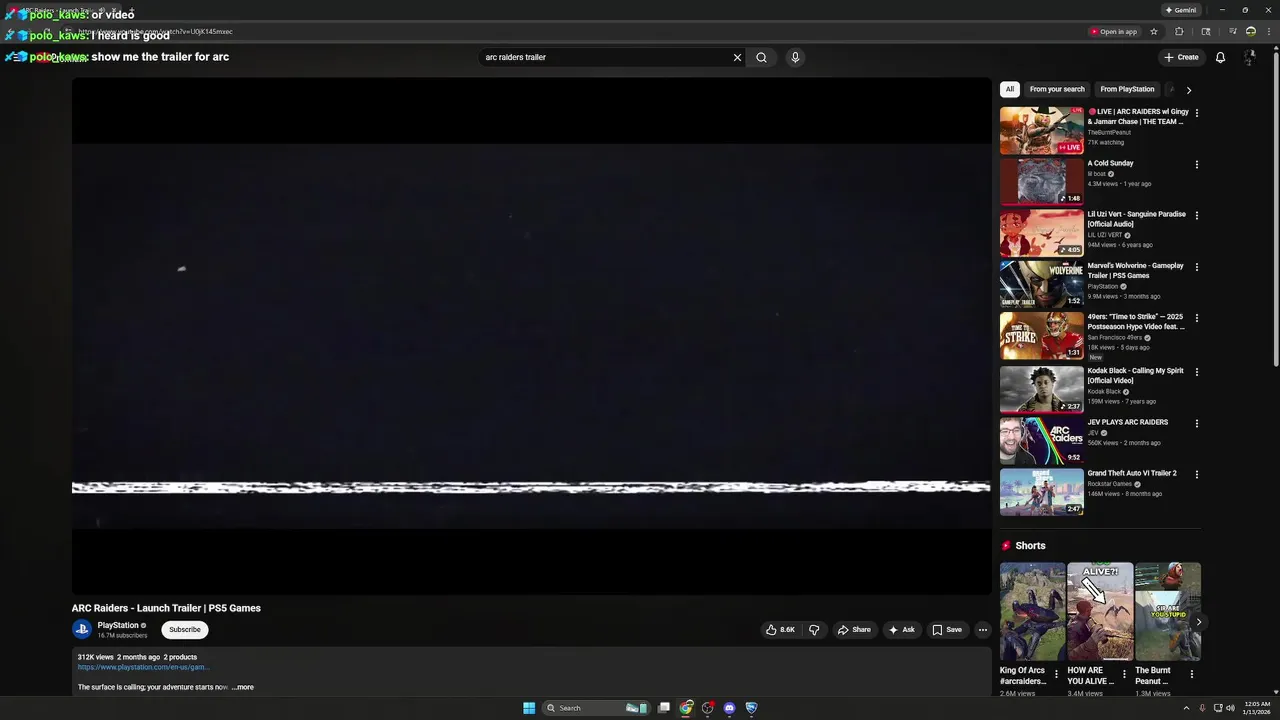Select the From PlayStation chip
The image size is (1280, 720).
point(1127,89)
